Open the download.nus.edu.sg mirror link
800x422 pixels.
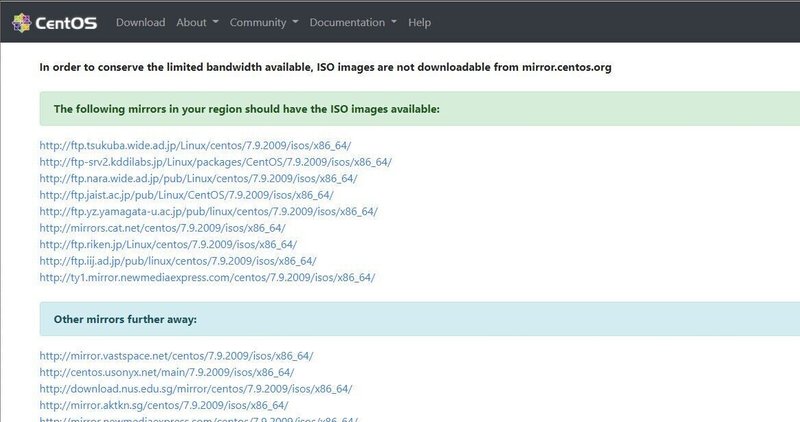(196, 389)
